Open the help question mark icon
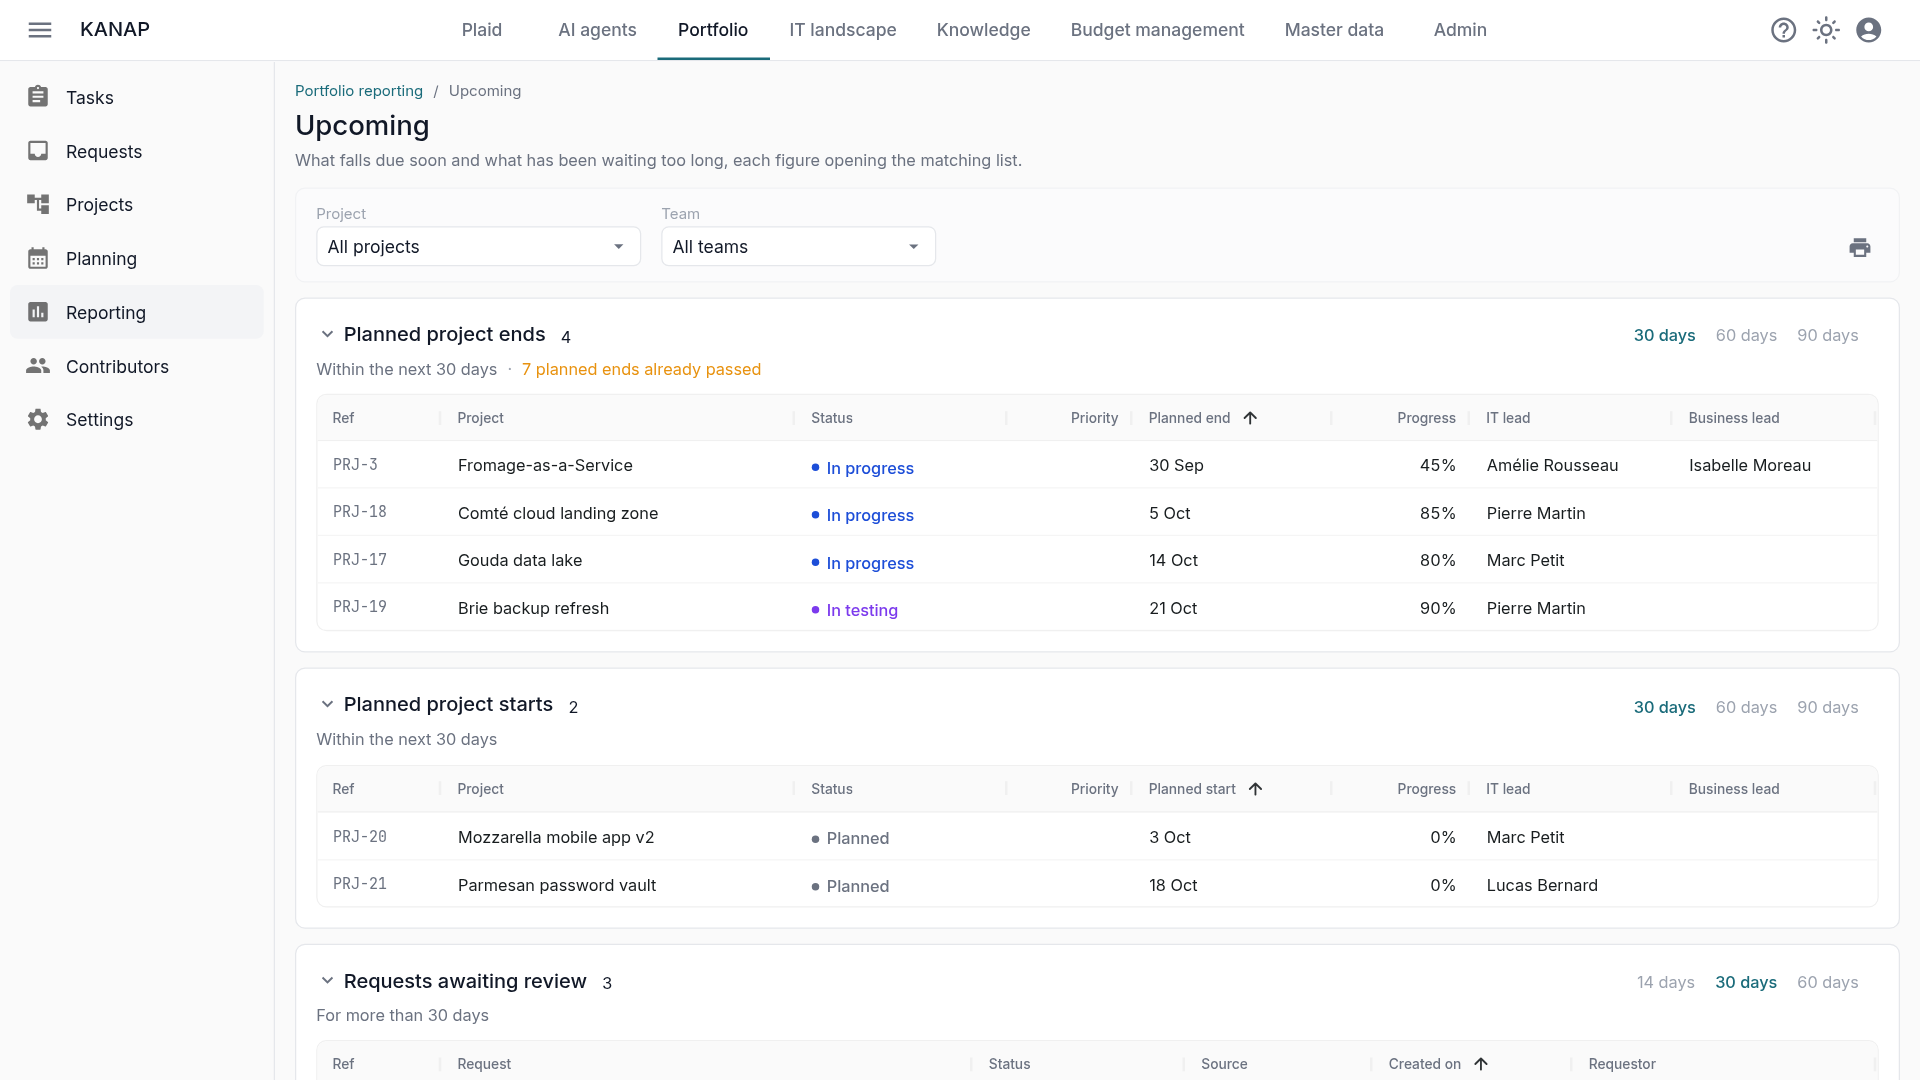The height and width of the screenshot is (1080, 1920). 1783,30
